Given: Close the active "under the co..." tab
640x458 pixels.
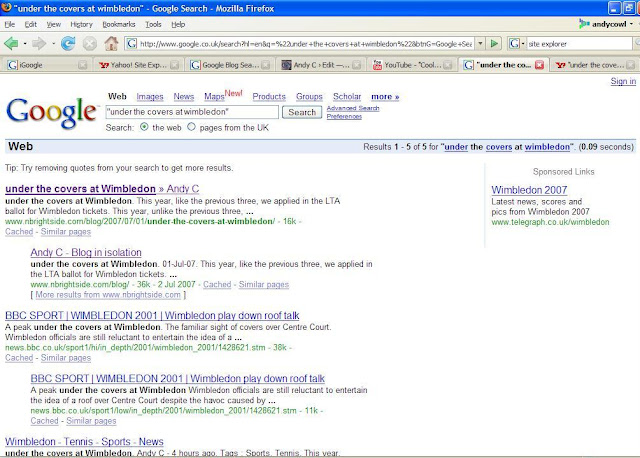Looking at the screenshot, I should click(x=539, y=65).
